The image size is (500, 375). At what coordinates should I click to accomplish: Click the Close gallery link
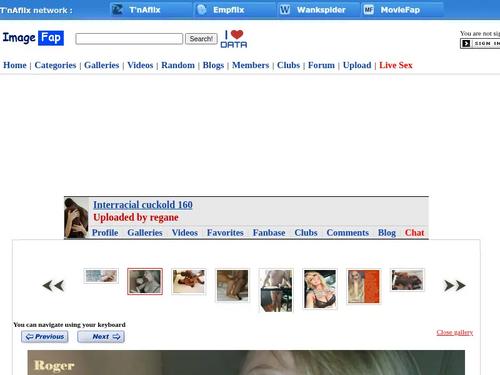tap(455, 332)
